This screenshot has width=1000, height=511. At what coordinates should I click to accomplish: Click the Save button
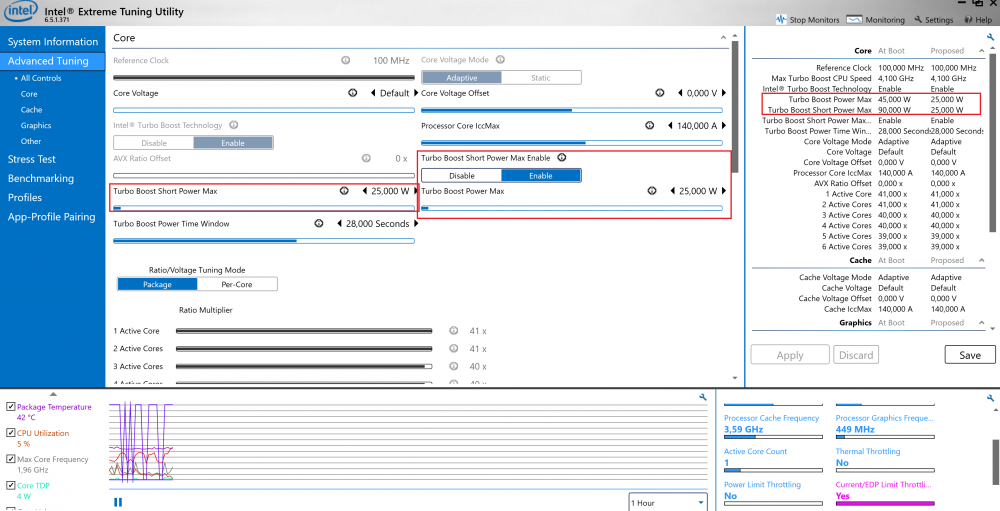tap(969, 355)
